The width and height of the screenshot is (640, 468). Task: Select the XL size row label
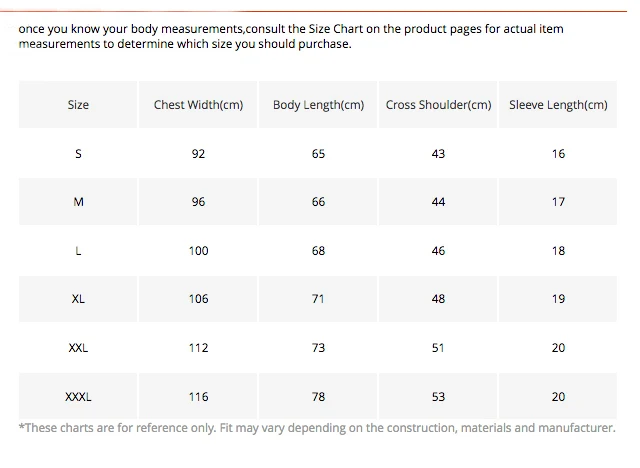(x=78, y=299)
